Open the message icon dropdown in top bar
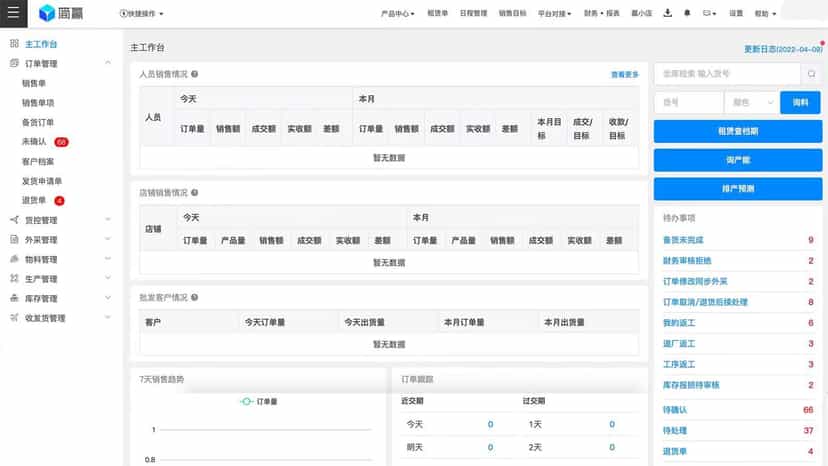This screenshot has width=828, height=466. pos(709,13)
